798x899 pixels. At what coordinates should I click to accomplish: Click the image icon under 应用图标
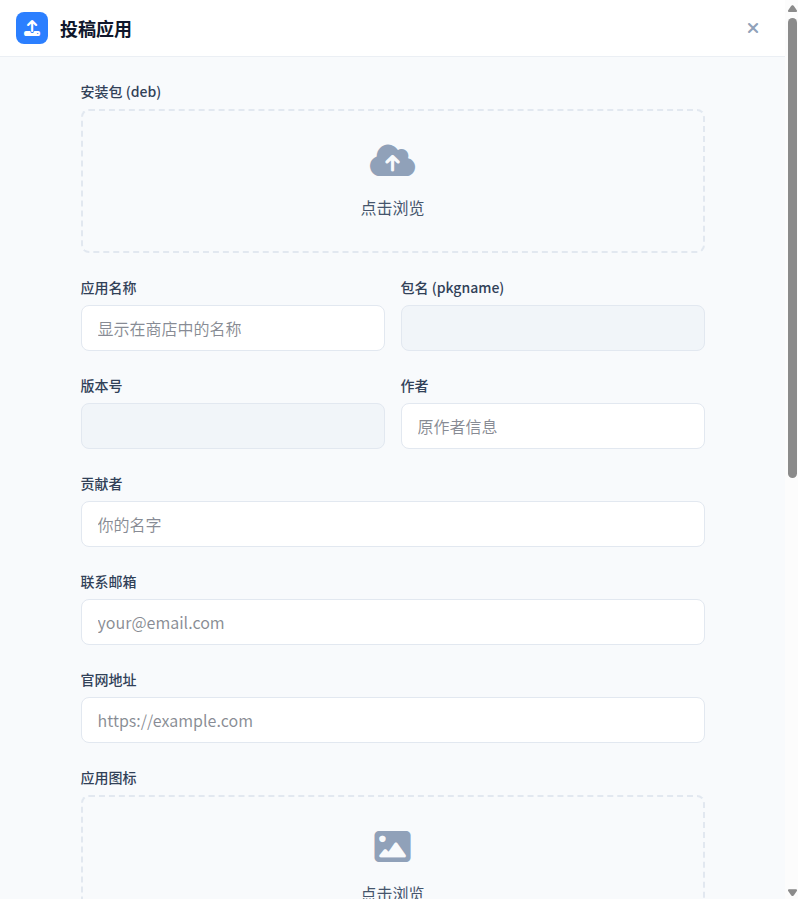click(x=393, y=846)
